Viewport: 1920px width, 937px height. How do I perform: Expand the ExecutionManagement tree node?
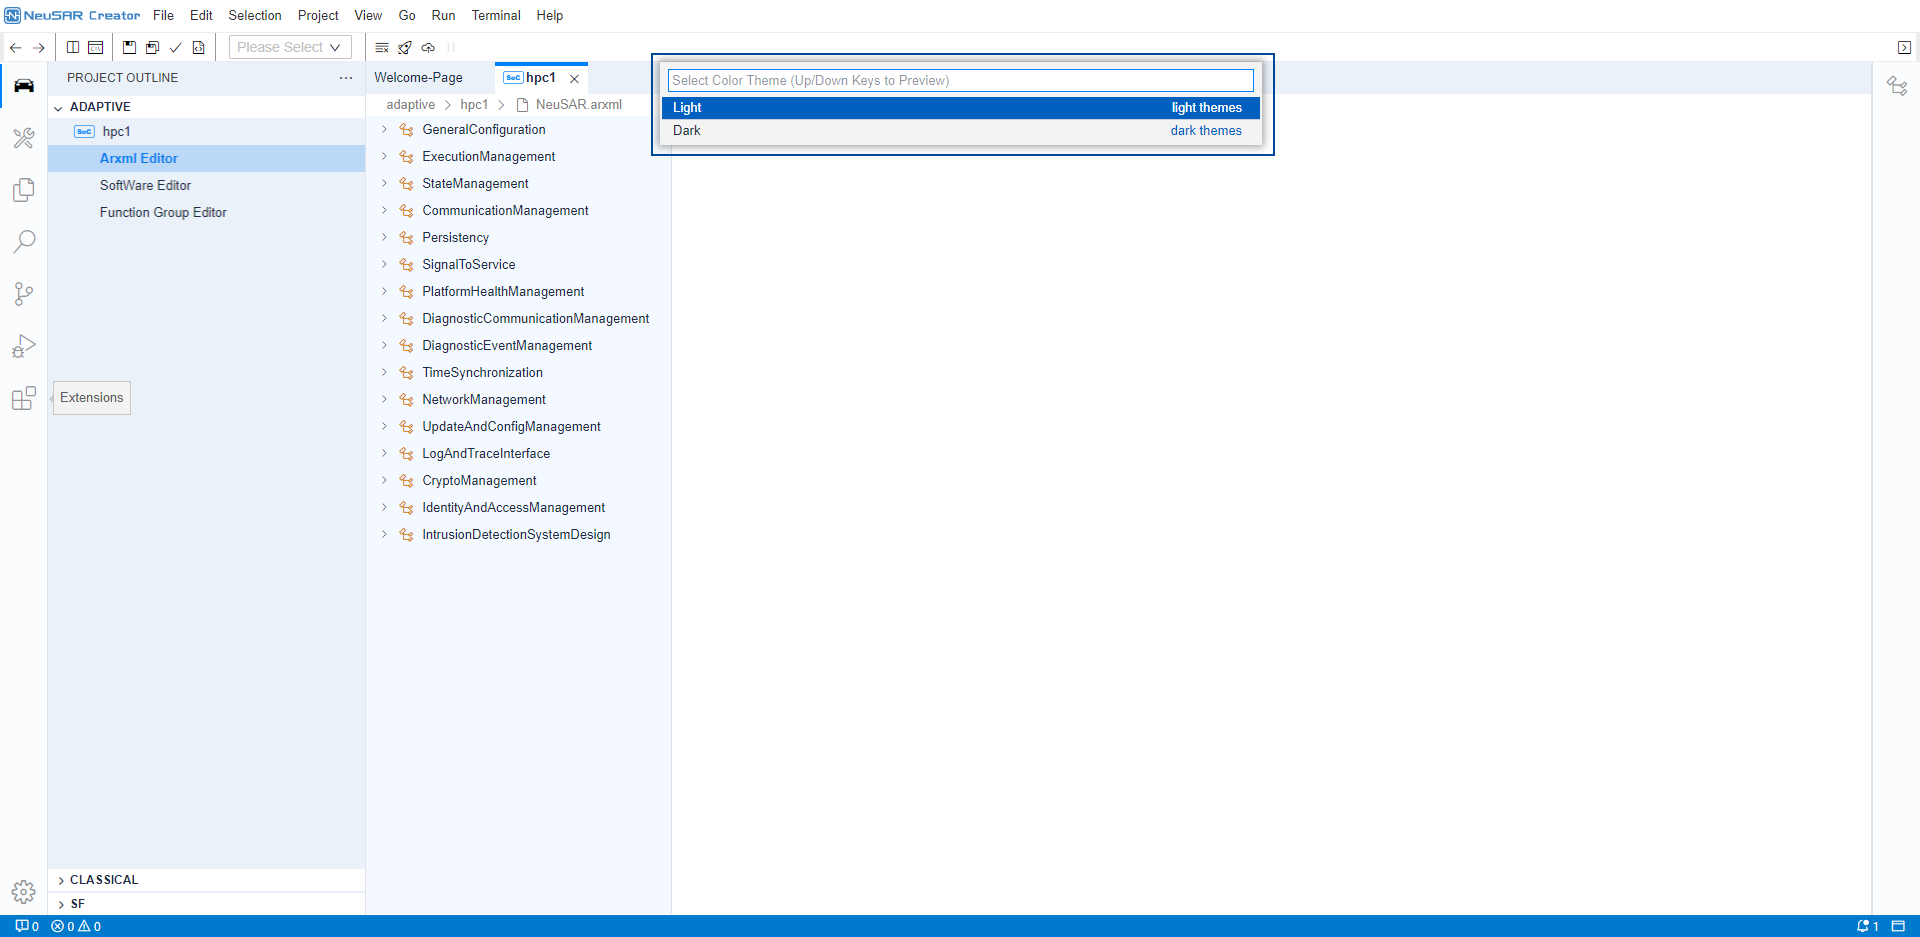384,157
